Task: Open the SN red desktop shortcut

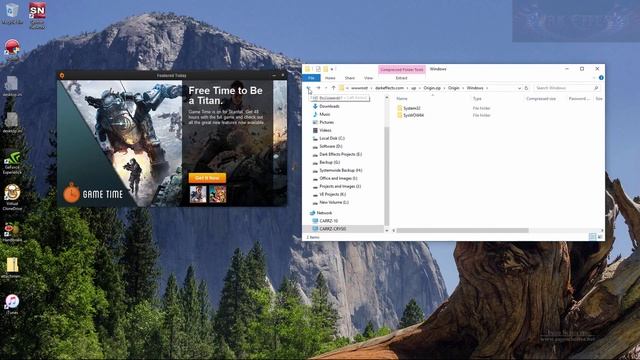Action: [x=37, y=15]
